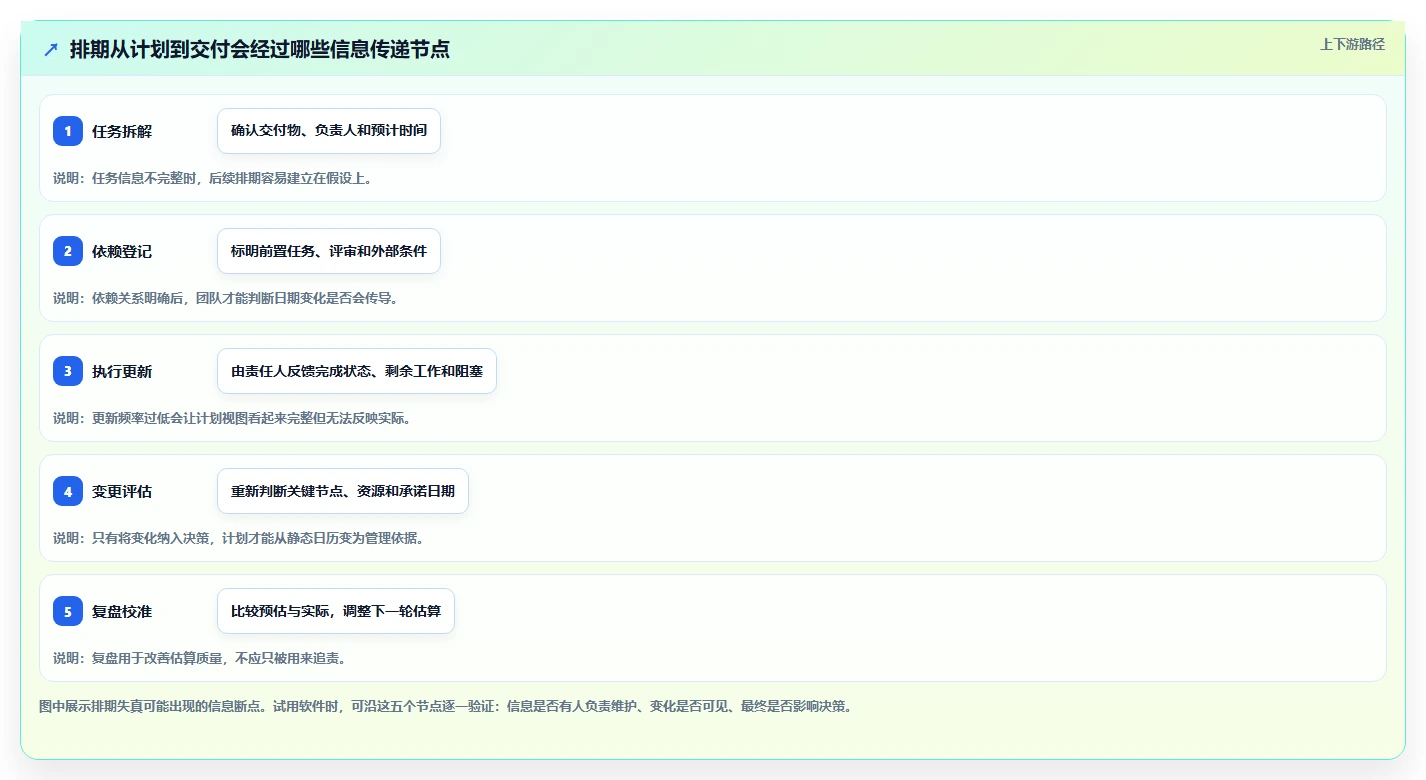Viewport: 1426px width, 780px height.
Task: Click step number badge 1
Action: (x=68, y=131)
